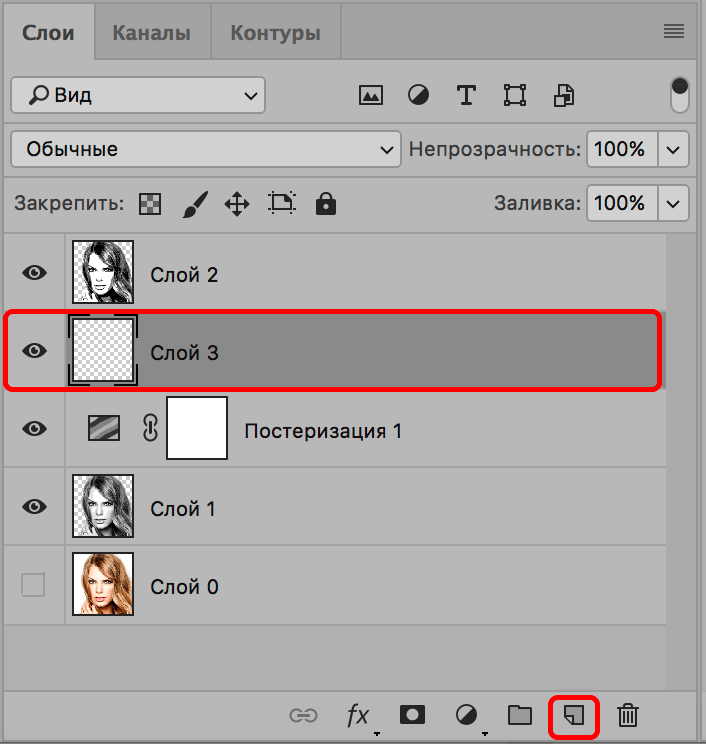This screenshot has width=706, height=744.
Task: Switch to the Каналы tab
Action: 151,33
